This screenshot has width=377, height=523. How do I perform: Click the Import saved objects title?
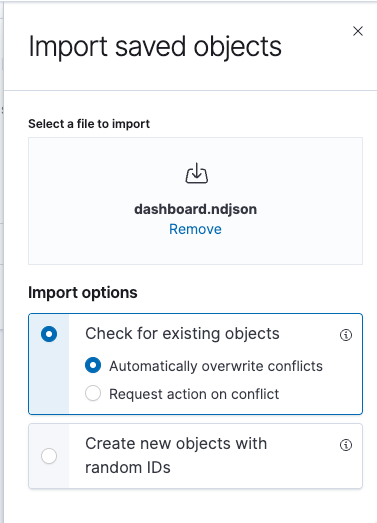point(155,46)
